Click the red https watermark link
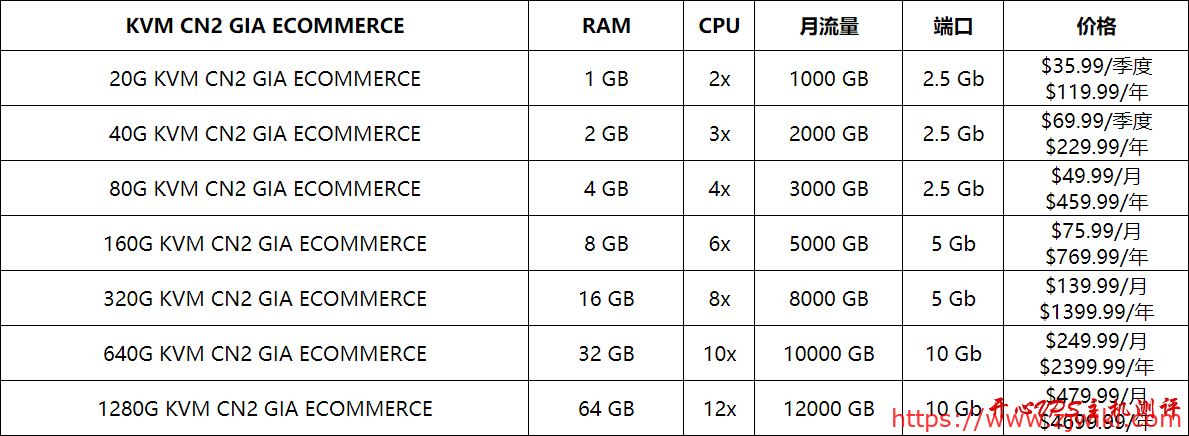Viewport: 1189px width, 436px height. click(x=1037, y=416)
